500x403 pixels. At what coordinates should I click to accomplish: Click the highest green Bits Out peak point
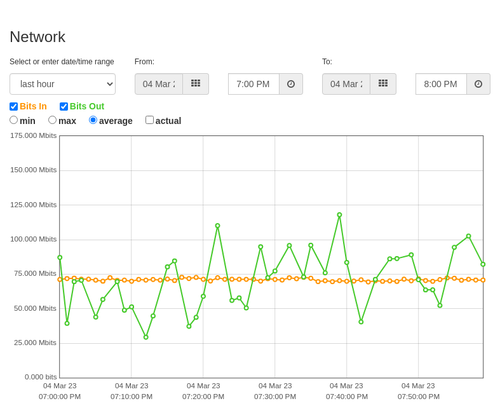[x=339, y=215]
